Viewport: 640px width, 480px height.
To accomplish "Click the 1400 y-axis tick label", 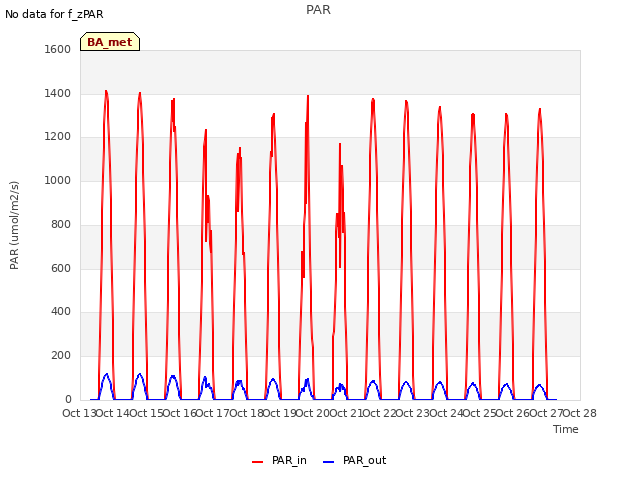I will pyautogui.click(x=58, y=93).
